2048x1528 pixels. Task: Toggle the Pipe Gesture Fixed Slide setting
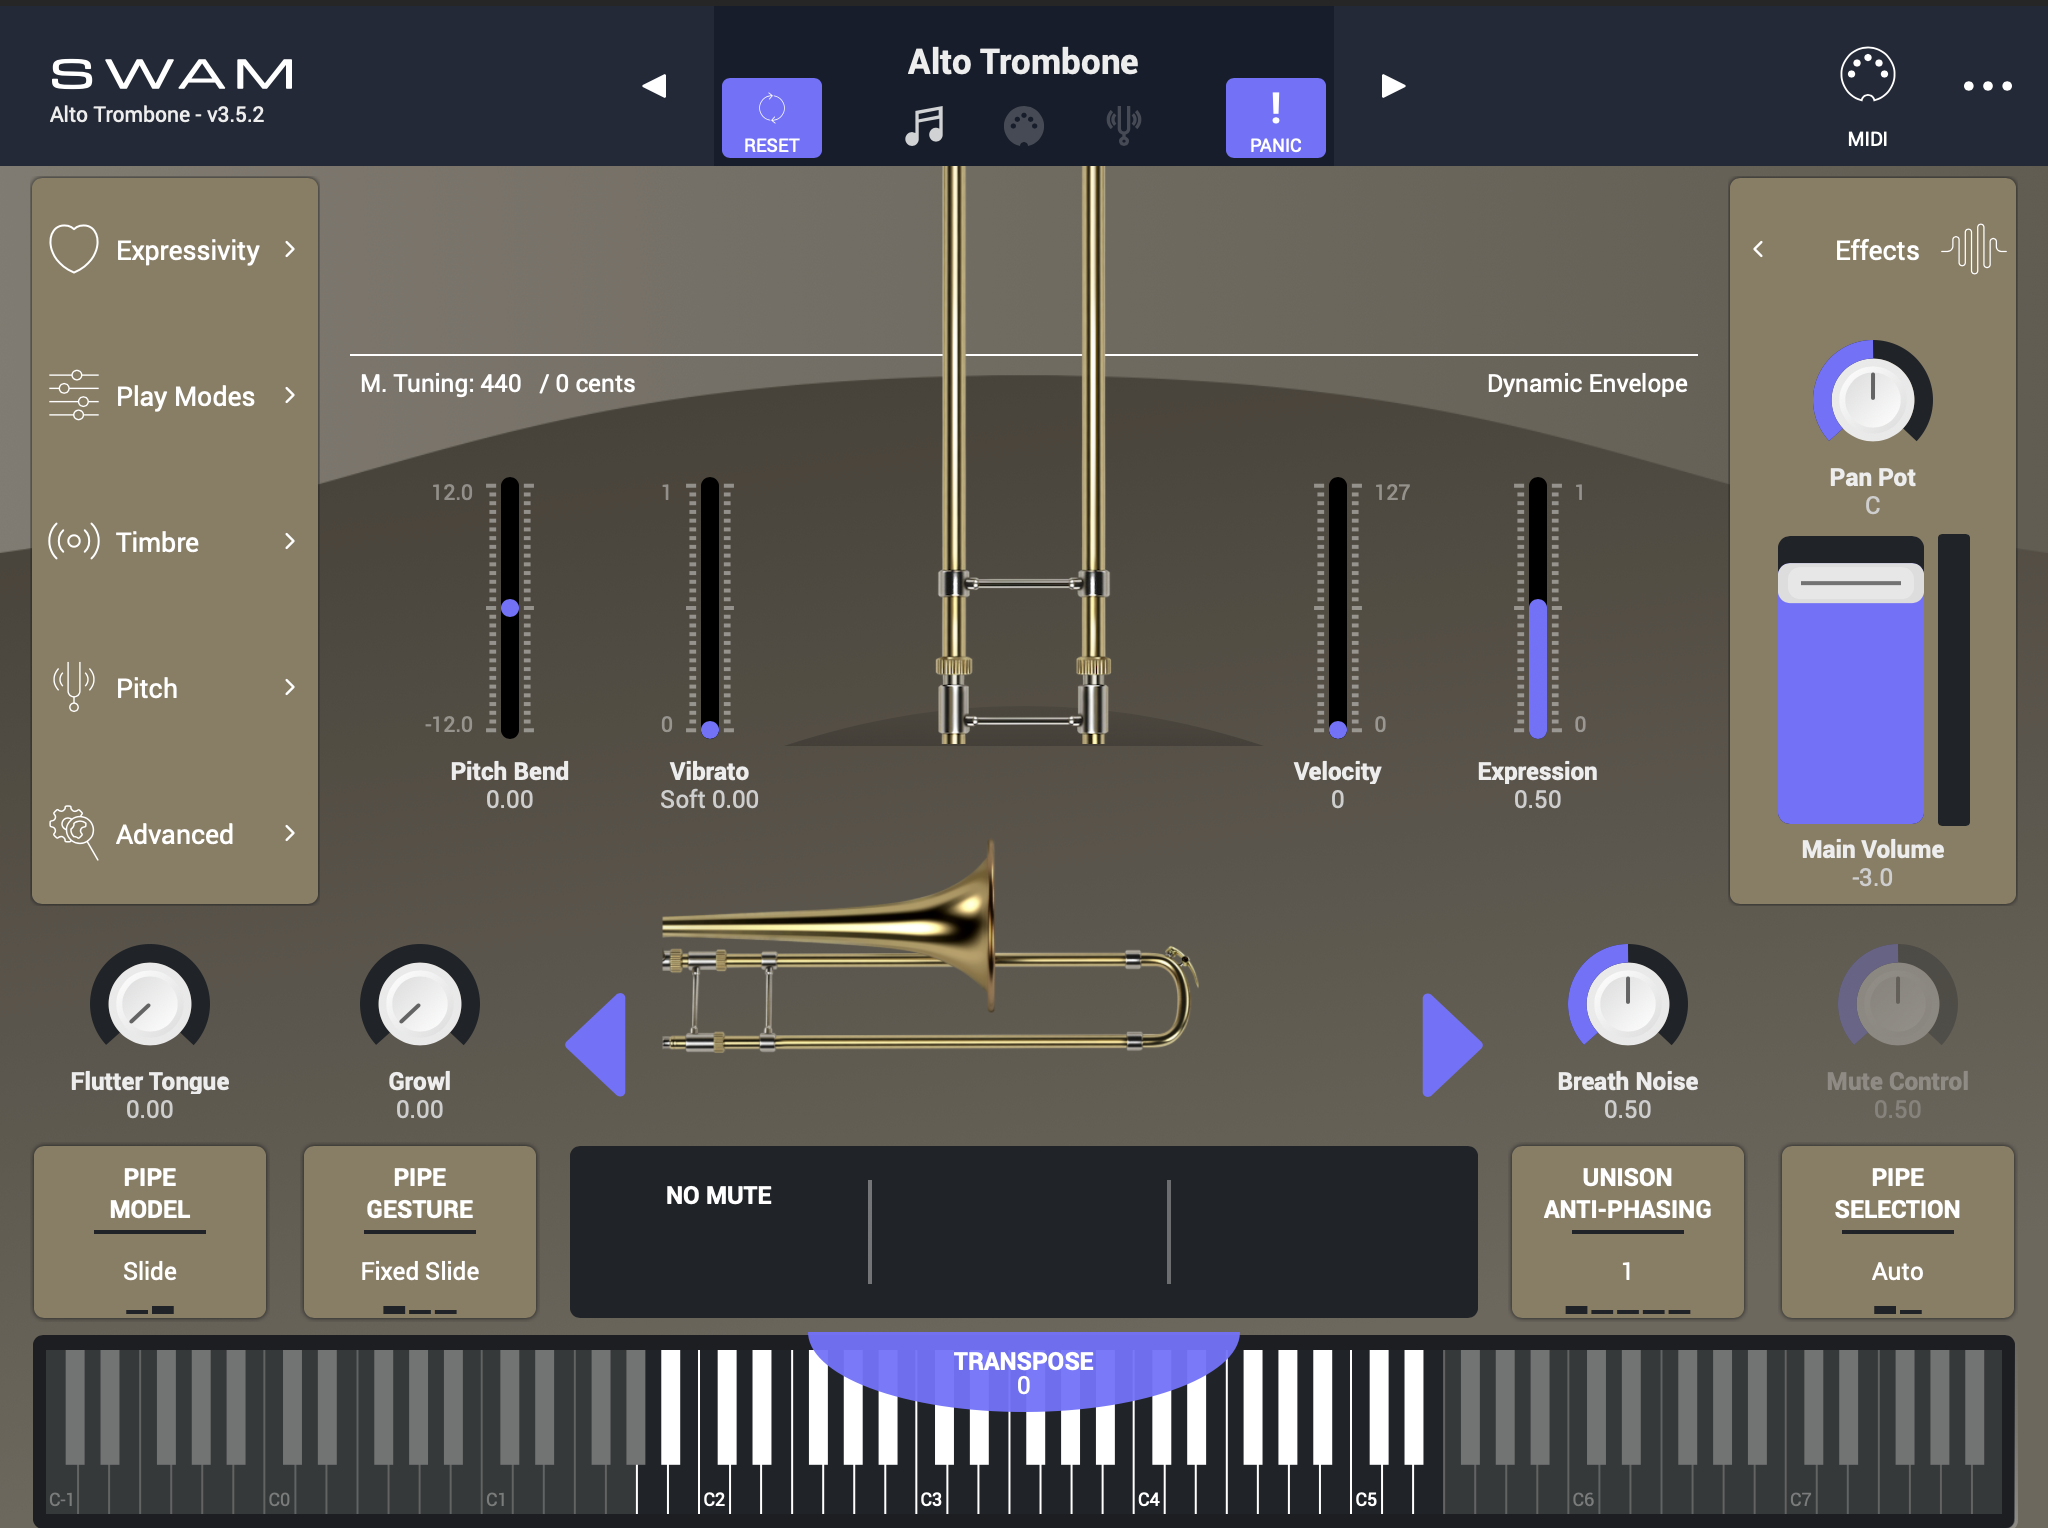click(x=419, y=1232)
